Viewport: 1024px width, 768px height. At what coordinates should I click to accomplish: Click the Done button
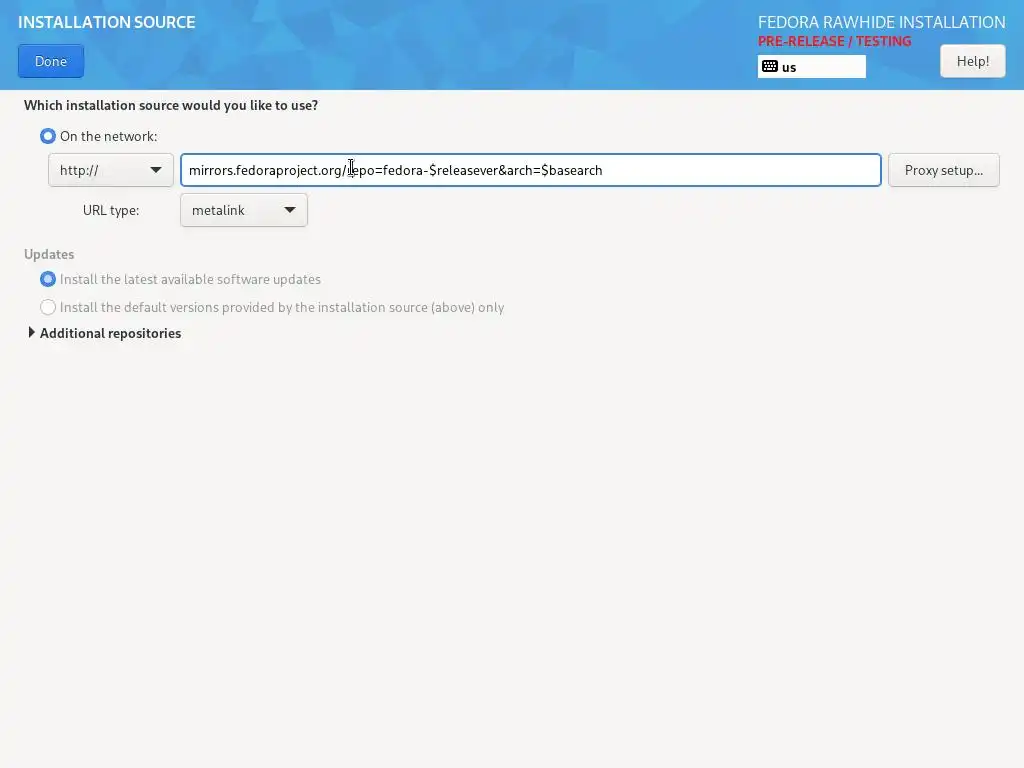tap(51, 61)
